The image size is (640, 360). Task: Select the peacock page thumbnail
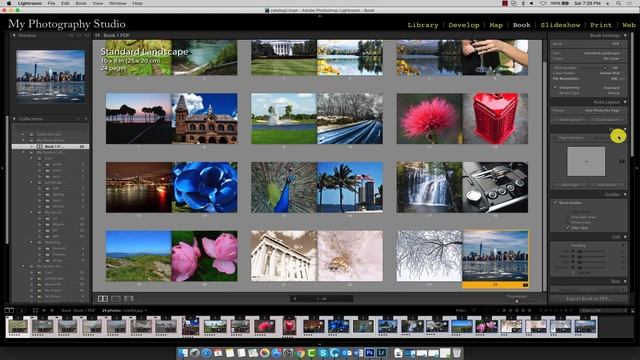pos(284,187)
